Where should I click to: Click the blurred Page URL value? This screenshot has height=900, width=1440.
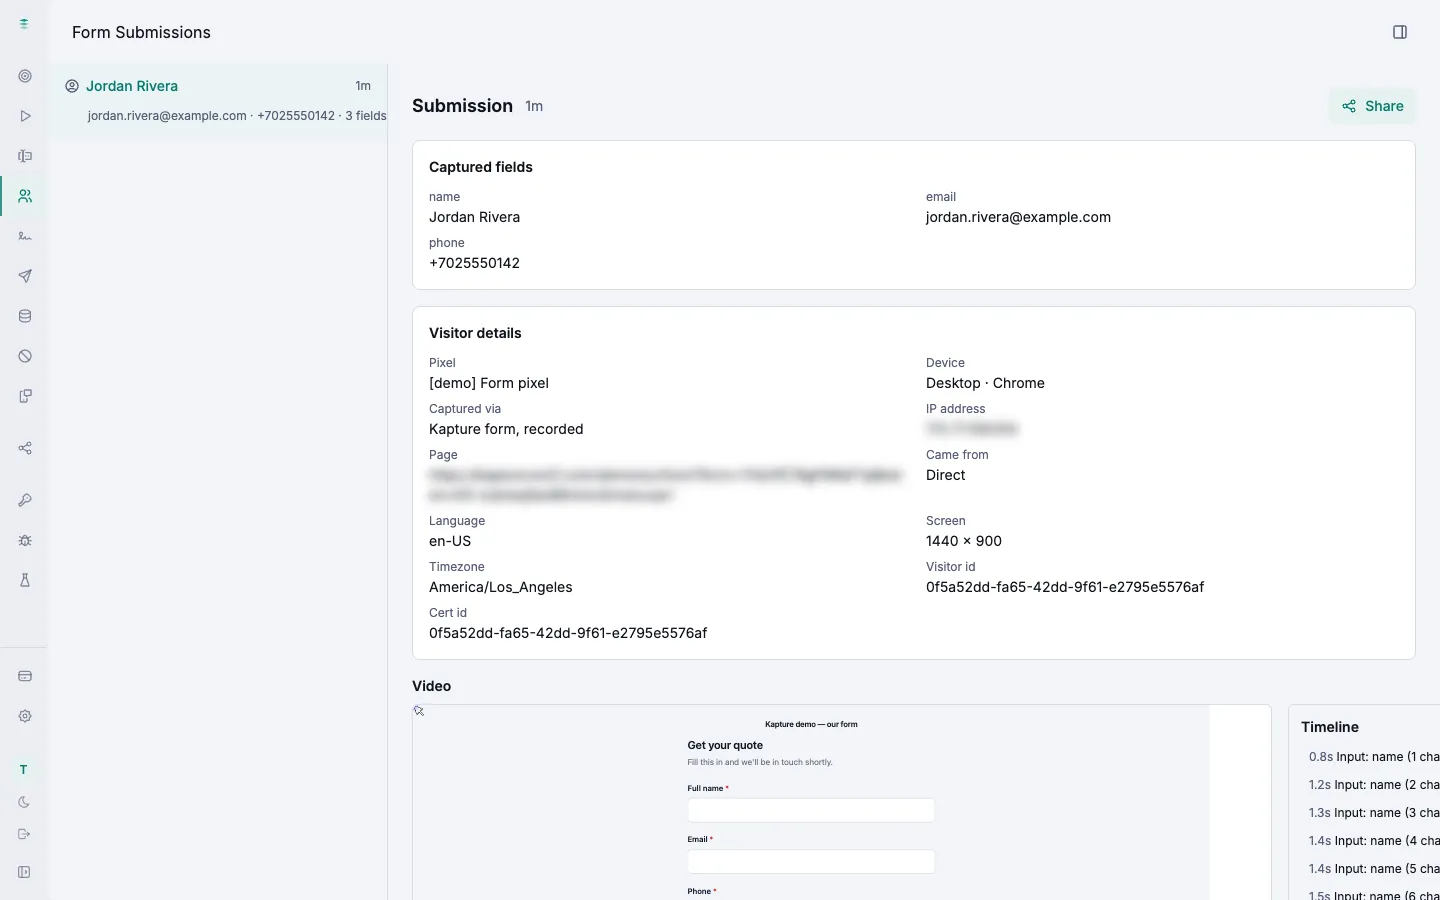point(665,485)
